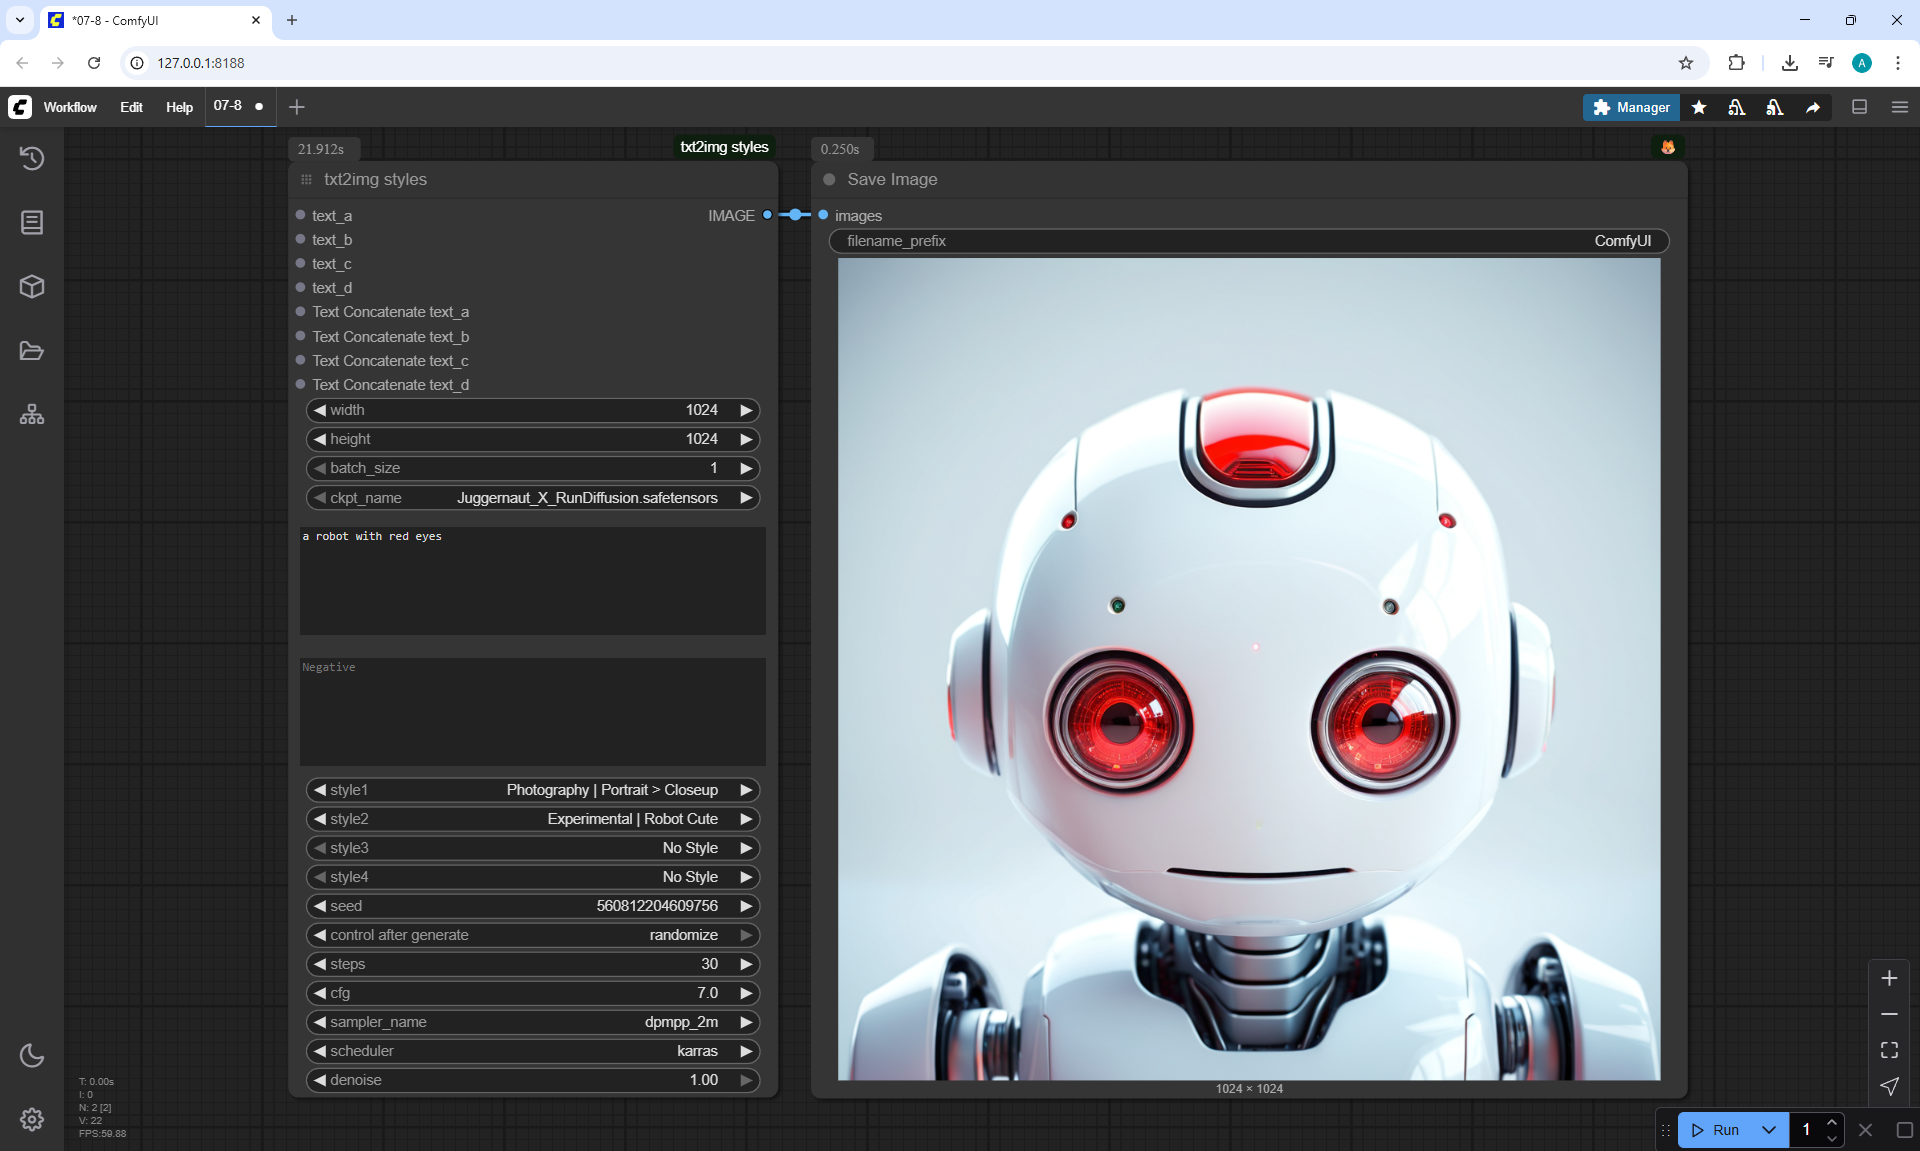Open the workflows folder sidebar icon
Image resolution: width=1920 pixels, height=1151 pixels.
[x=32, y=351]
